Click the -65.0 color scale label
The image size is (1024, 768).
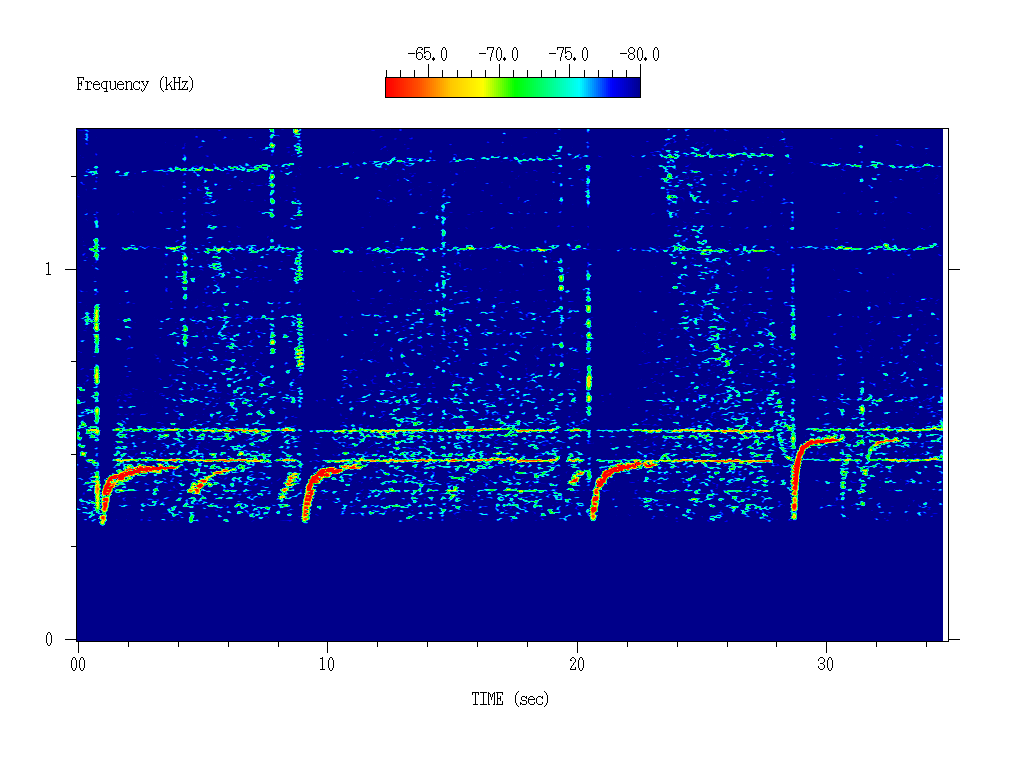[x=427, y=55]
